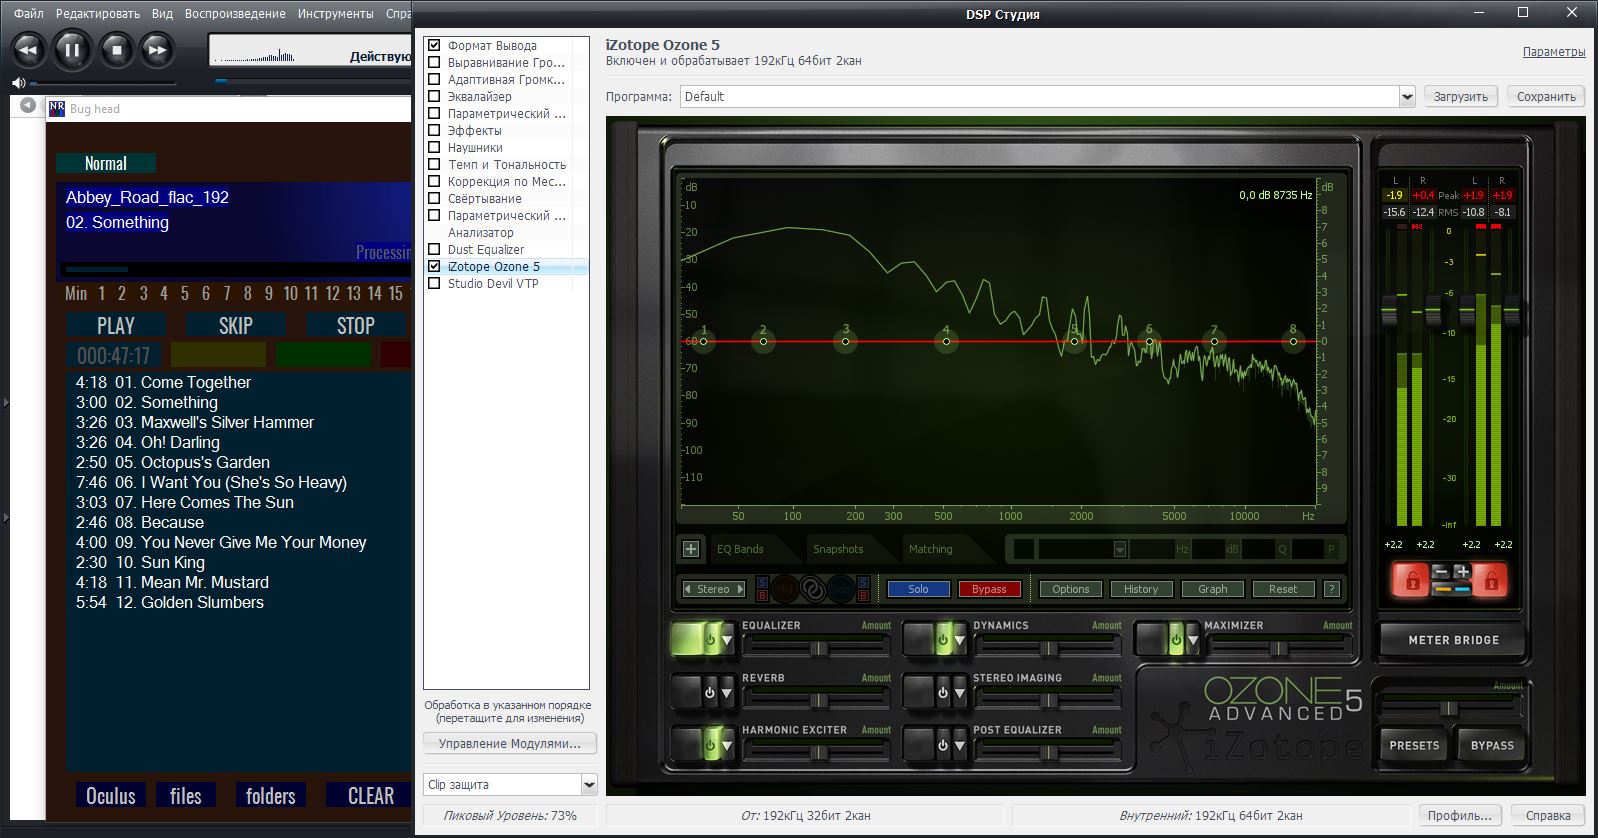
Task: Click the METER BRIDGE button
Action: [1453, 640]
